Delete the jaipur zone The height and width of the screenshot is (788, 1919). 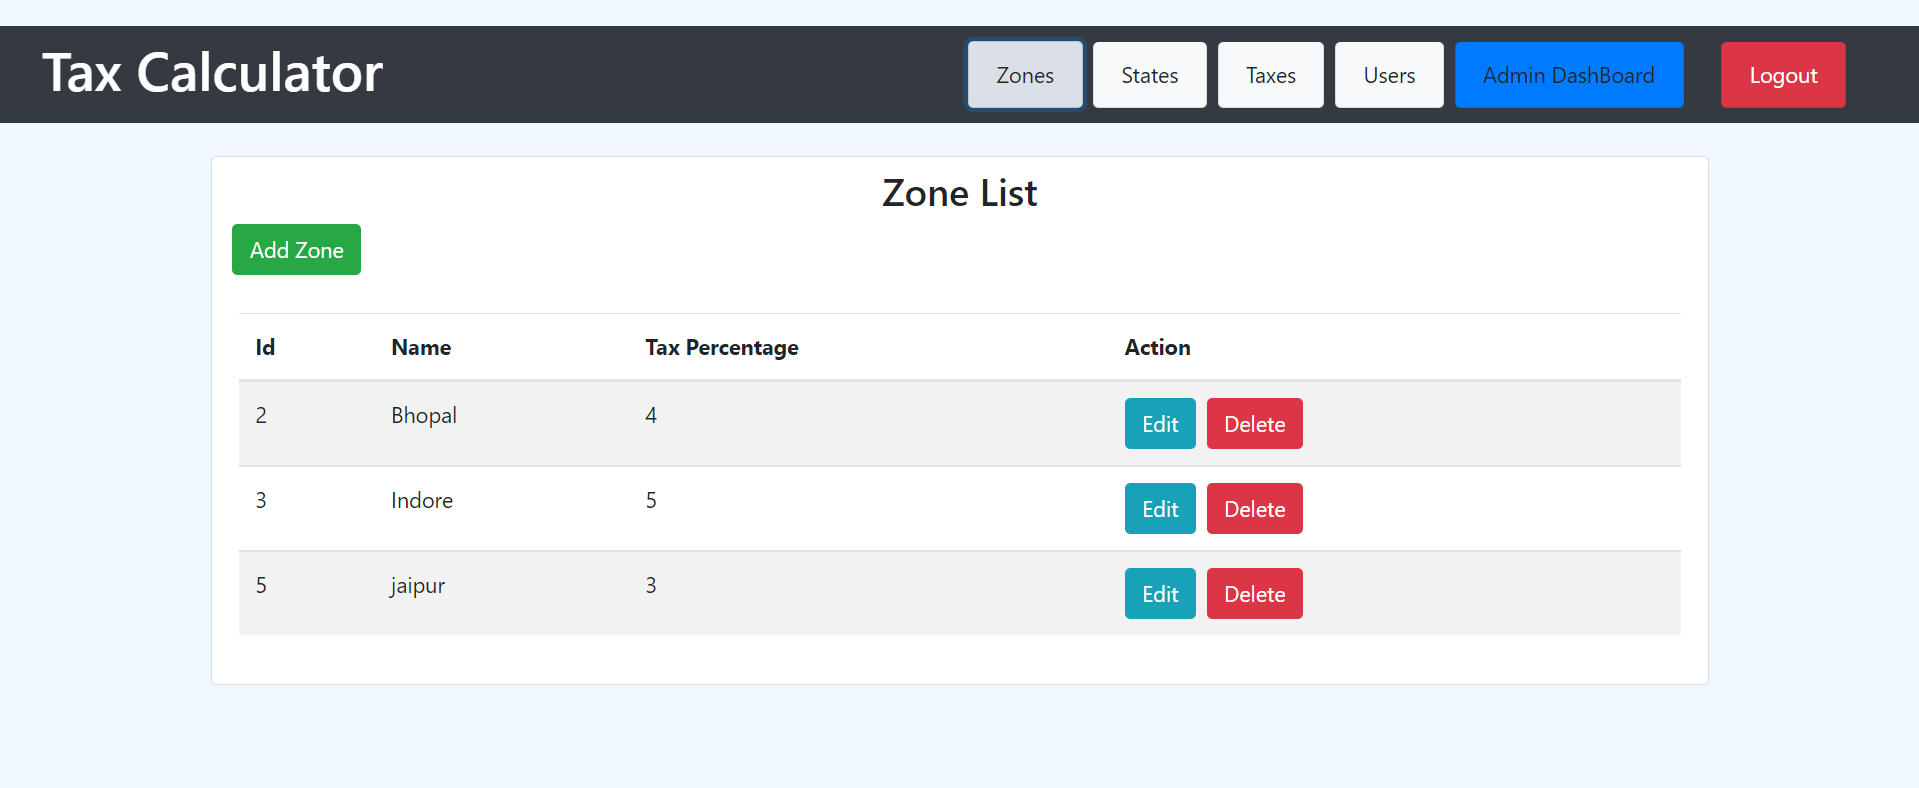pyautogui.click(x=1255, y=594)
